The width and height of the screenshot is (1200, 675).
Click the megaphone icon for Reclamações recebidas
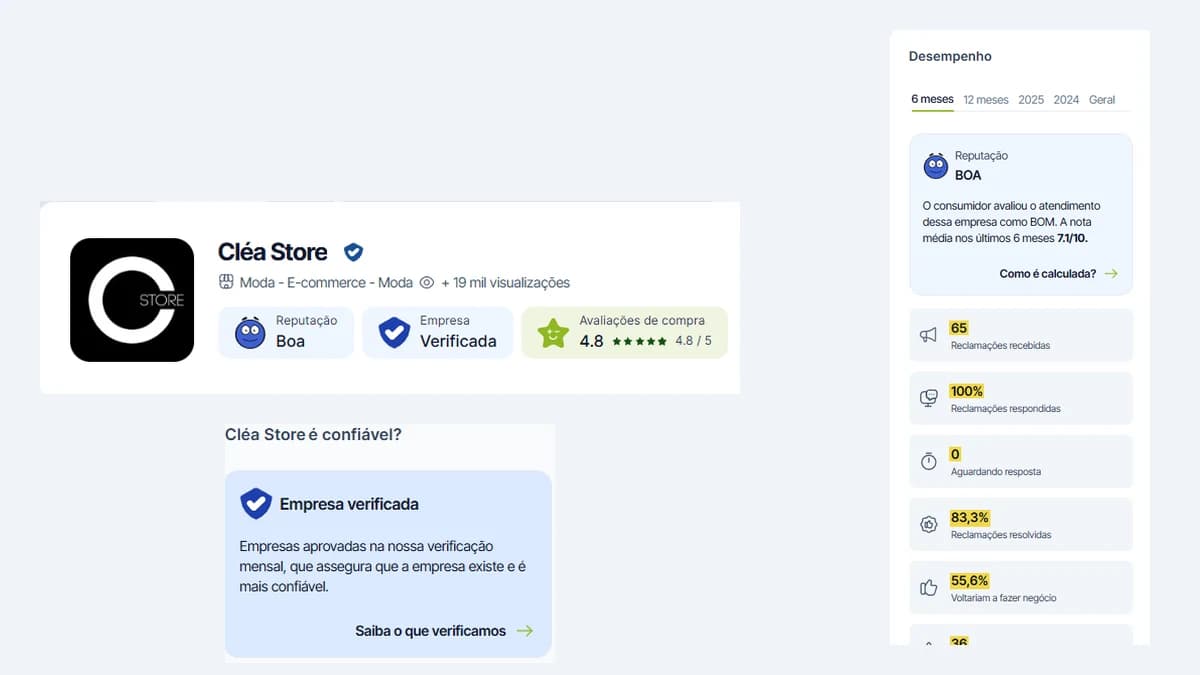tap(929, 335)
